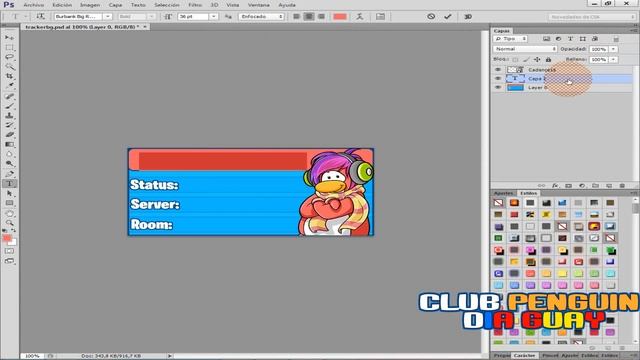
Task: Toggle lock image pixels
Action: click(527, 60)
